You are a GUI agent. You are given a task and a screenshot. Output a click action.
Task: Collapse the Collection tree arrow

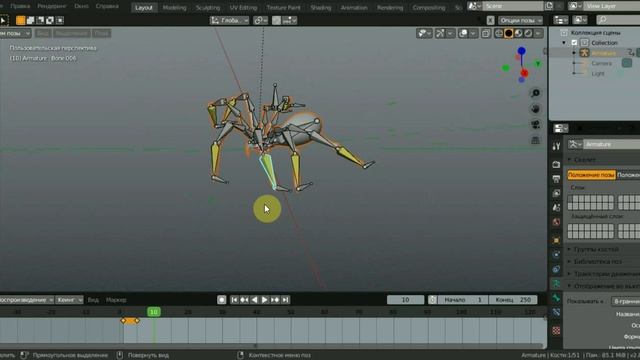point(564,42)
